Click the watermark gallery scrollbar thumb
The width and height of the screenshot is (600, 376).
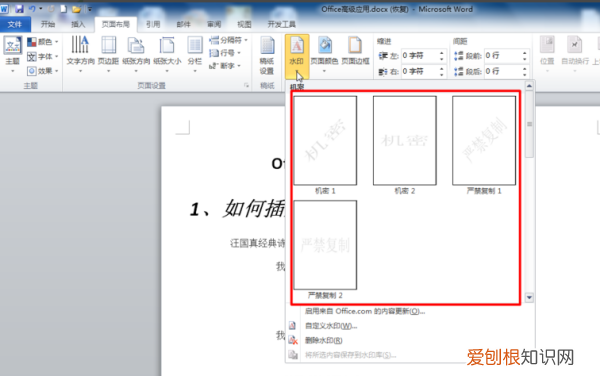coord(530,124)
